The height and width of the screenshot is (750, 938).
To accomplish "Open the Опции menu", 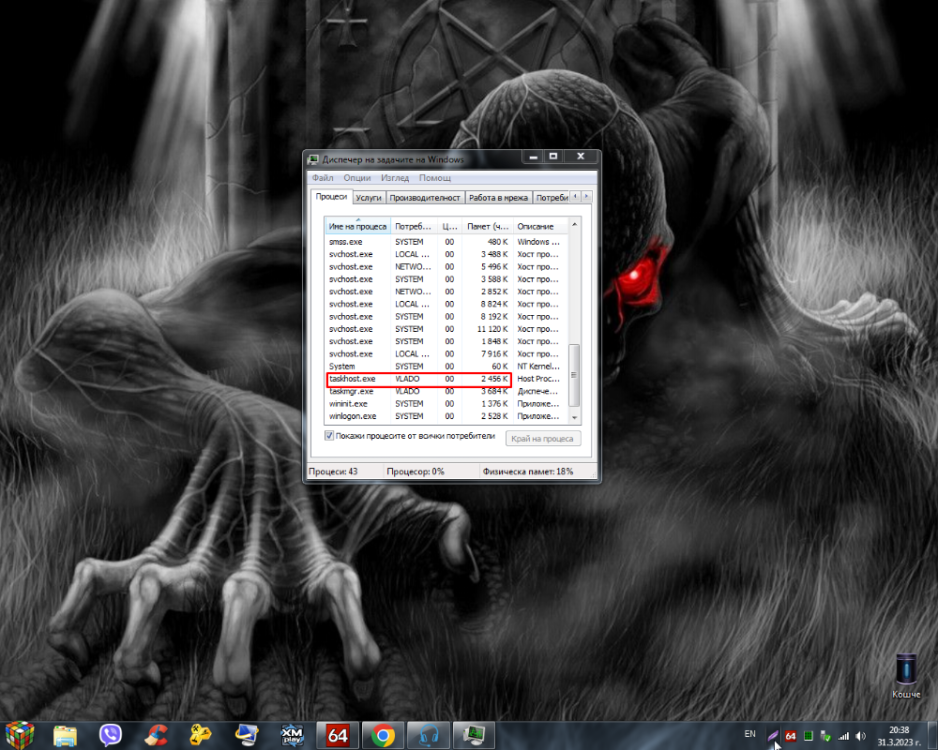I will click(x=357, y=178).
